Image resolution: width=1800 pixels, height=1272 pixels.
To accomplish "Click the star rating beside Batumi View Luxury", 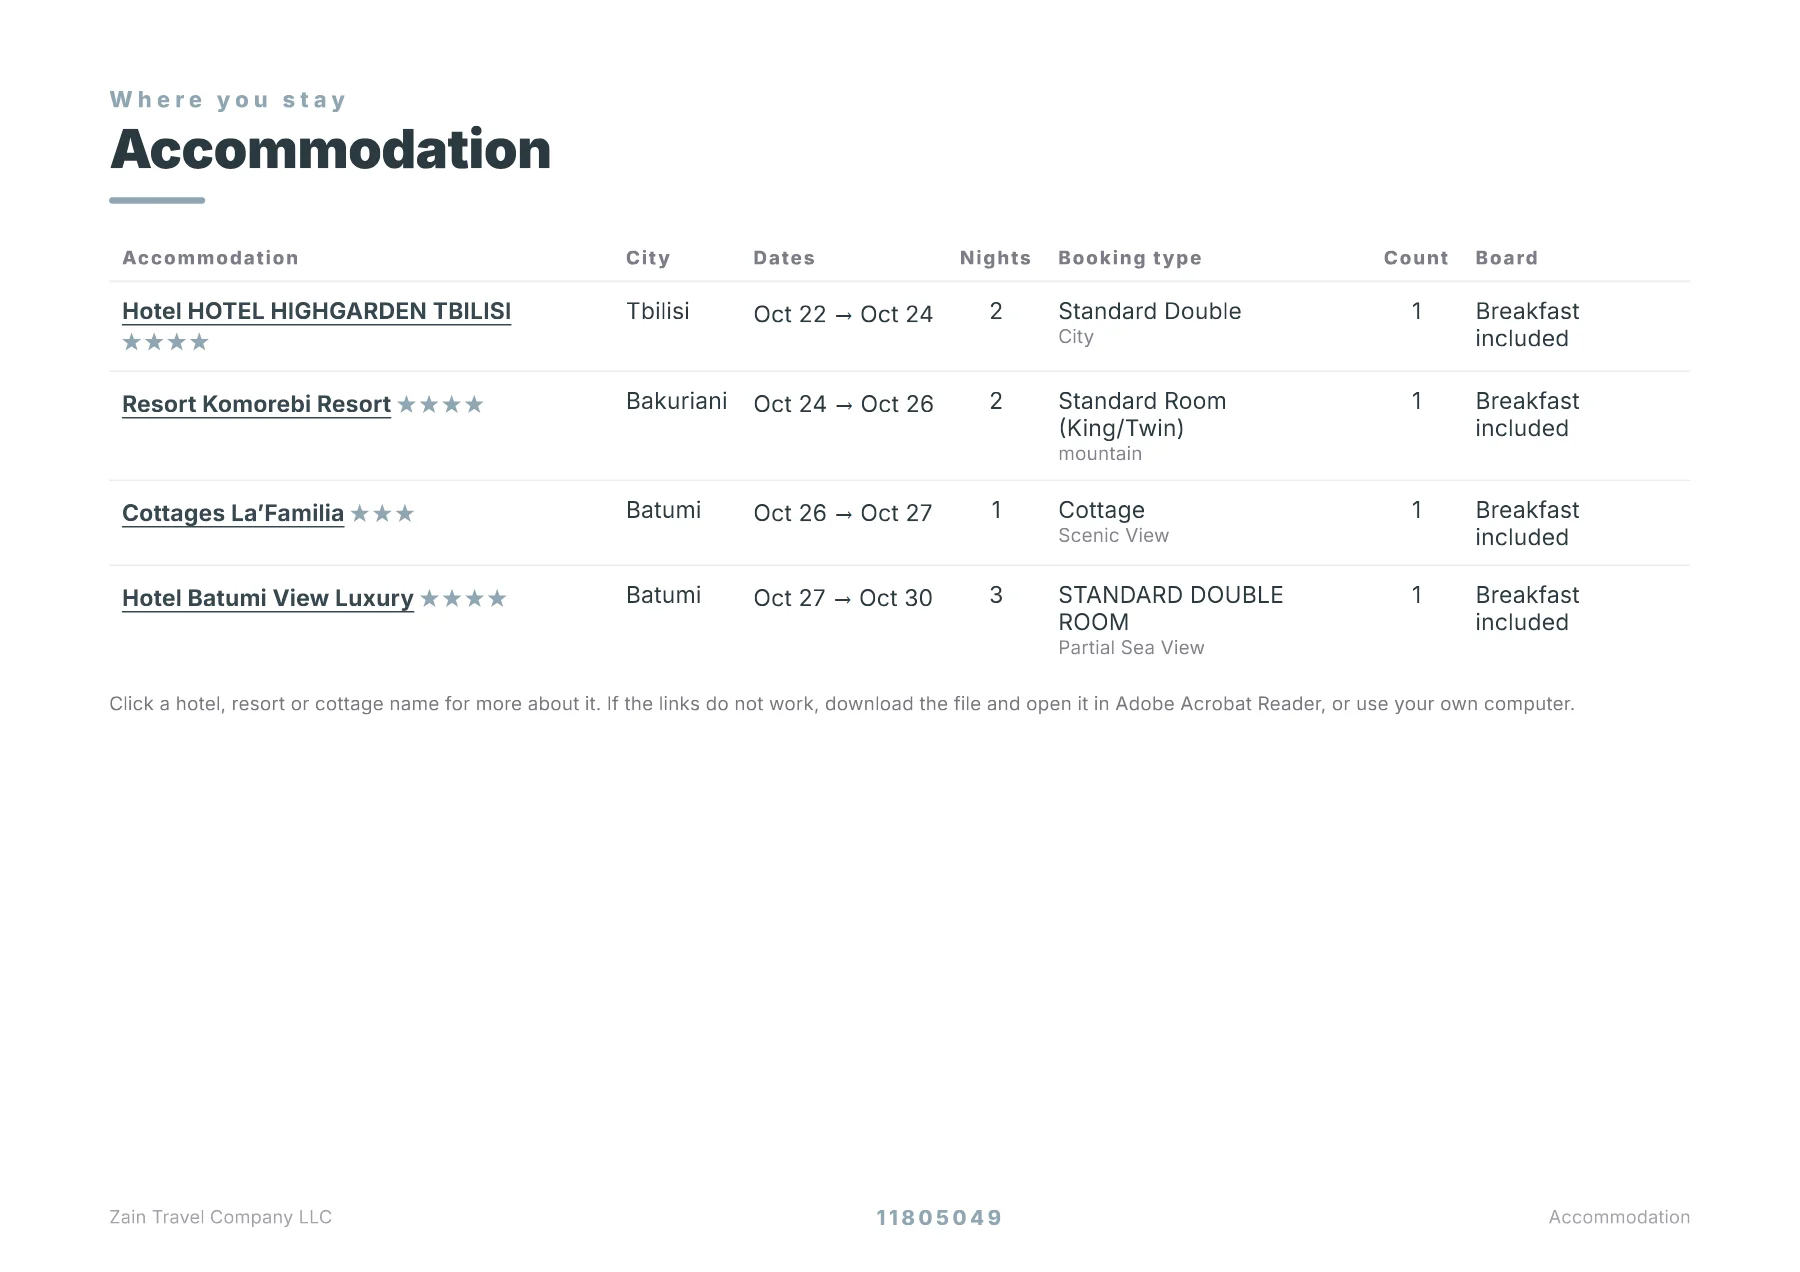I will pos(463,599).
